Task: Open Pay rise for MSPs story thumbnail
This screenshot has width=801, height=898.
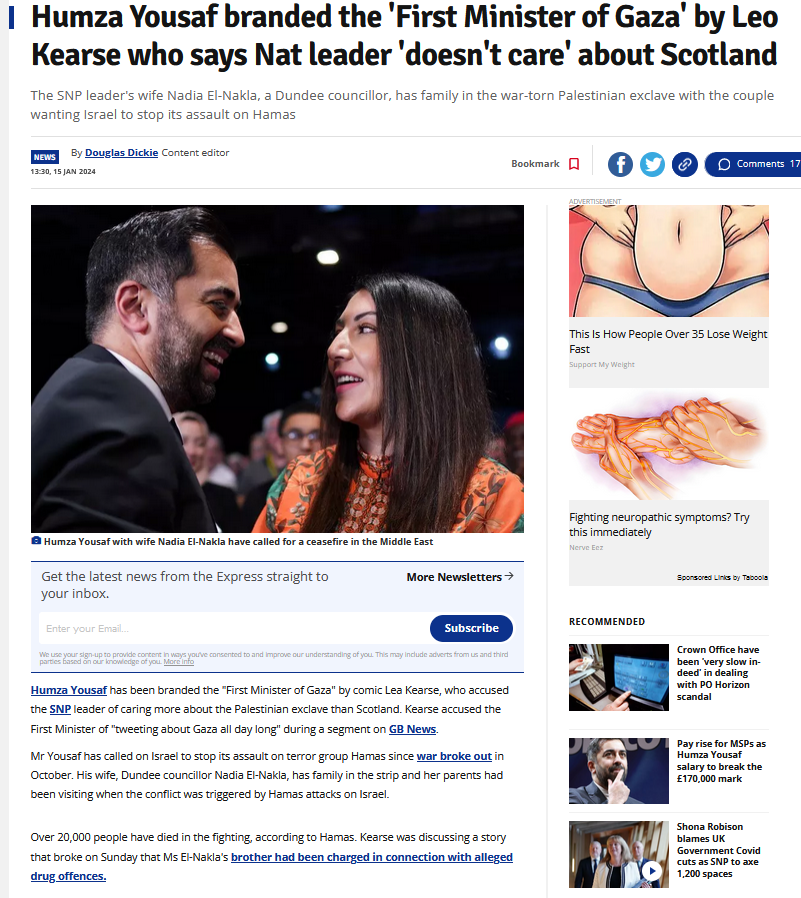Action: (x=618, y=770)
